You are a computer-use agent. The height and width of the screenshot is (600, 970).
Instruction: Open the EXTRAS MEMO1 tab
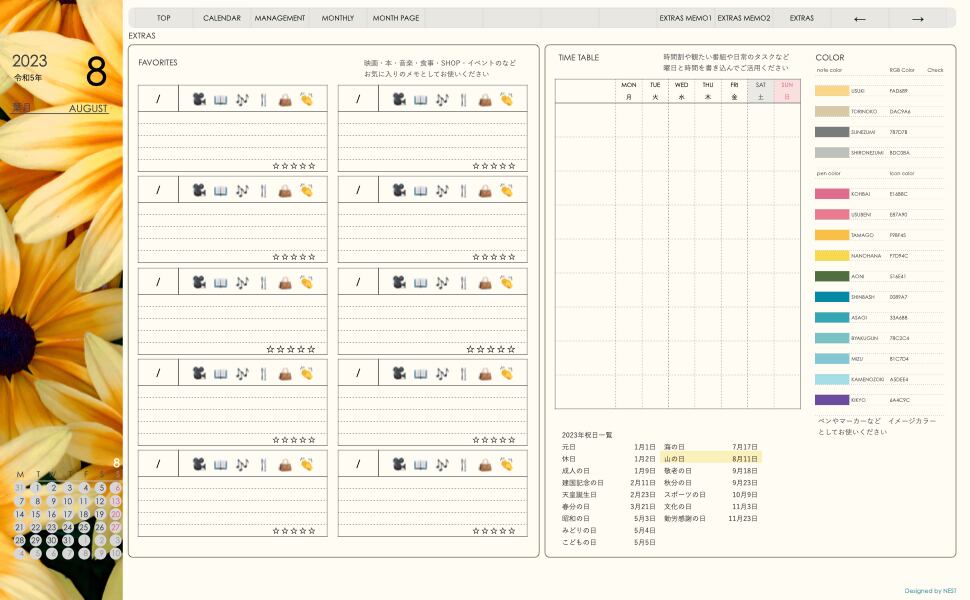click(685, 18)
